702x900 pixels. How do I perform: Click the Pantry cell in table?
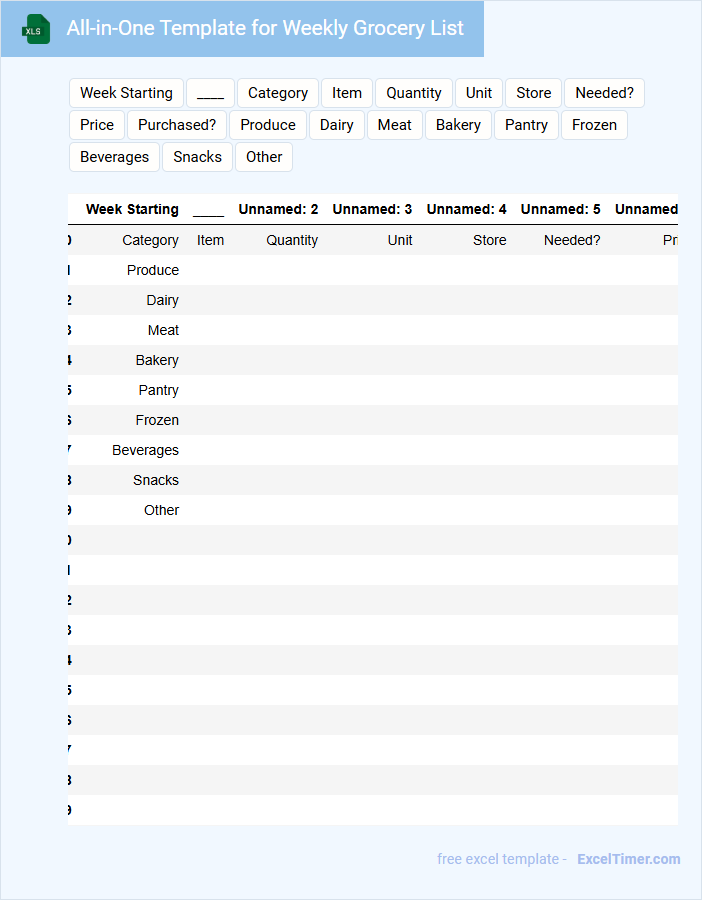(x=158, y=390)
